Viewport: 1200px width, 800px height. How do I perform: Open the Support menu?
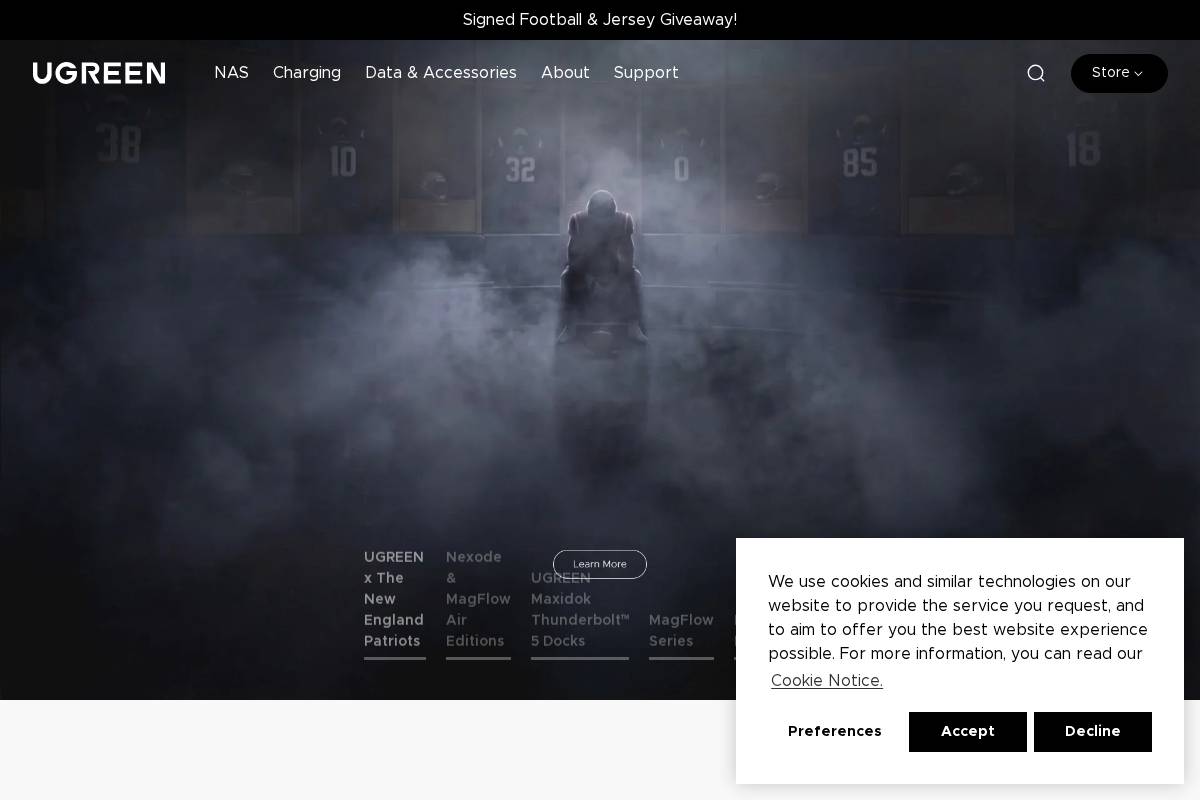click(x=646, y=73)
